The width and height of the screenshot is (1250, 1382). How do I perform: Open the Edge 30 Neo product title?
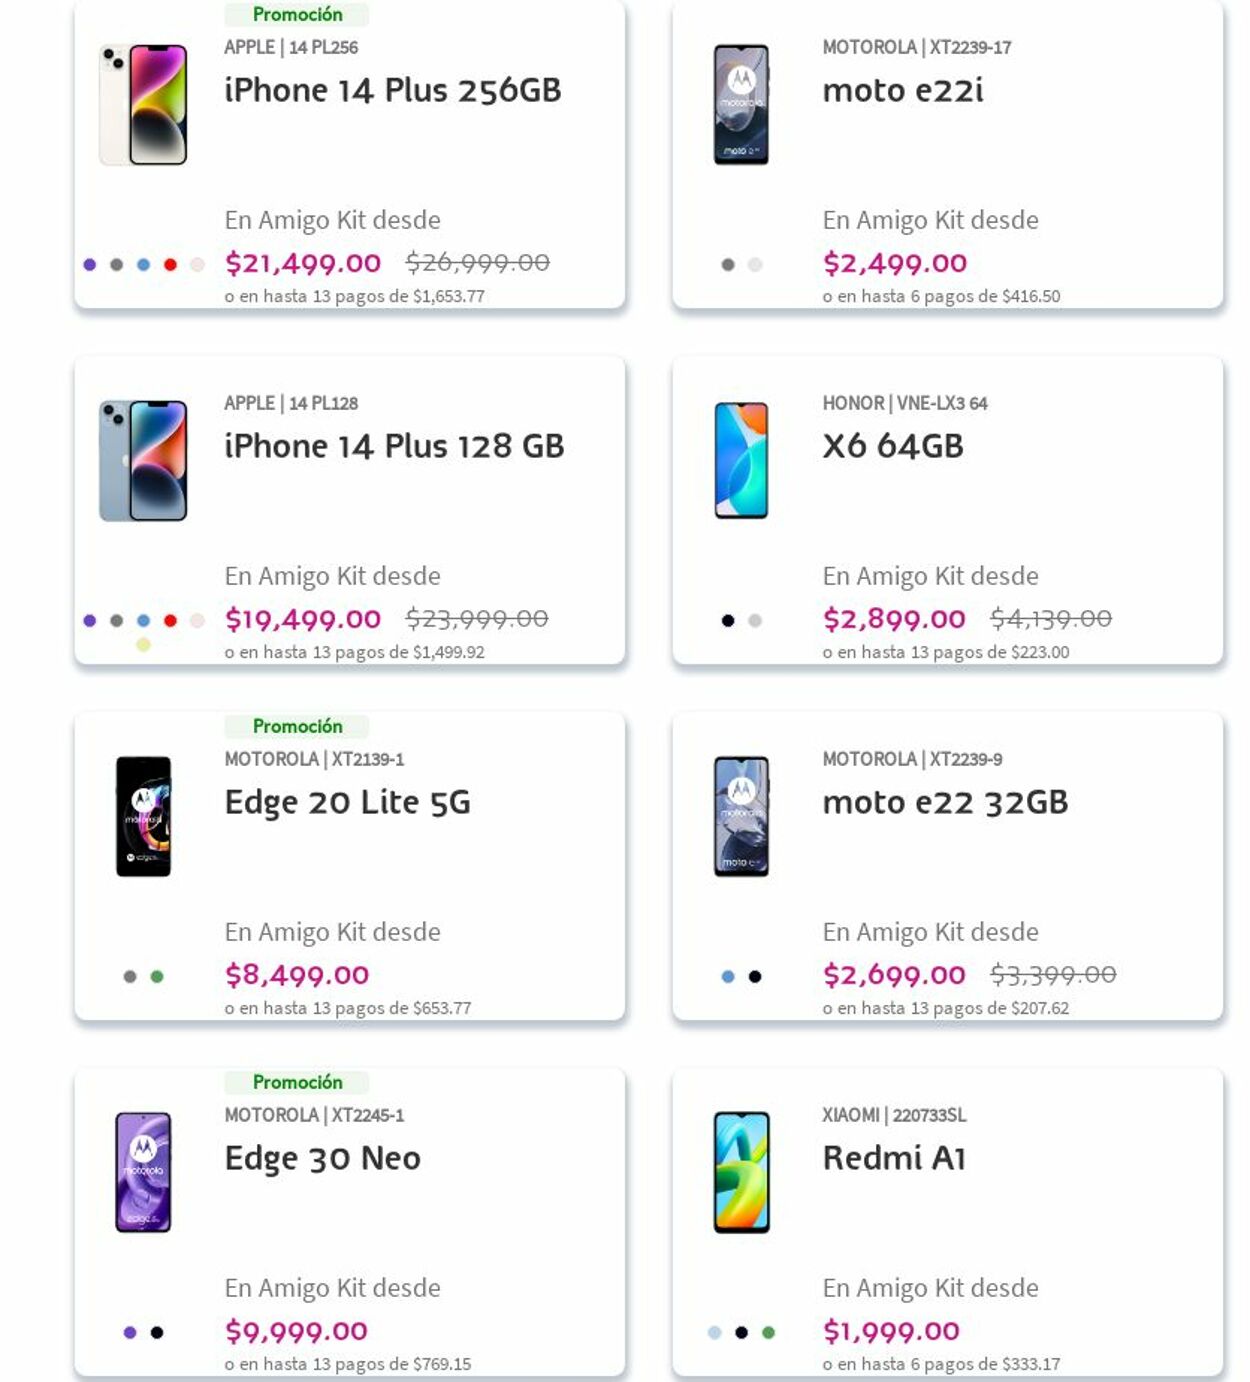322,1158
